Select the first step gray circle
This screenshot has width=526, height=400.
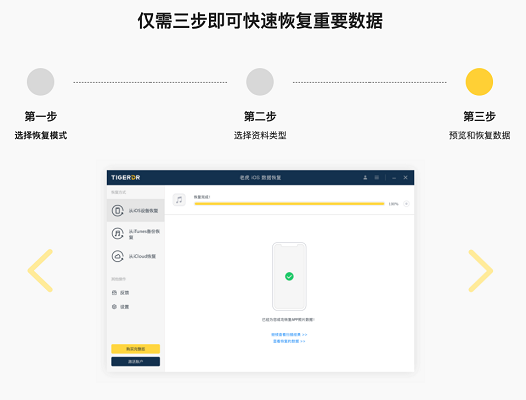tap(41, 82)
